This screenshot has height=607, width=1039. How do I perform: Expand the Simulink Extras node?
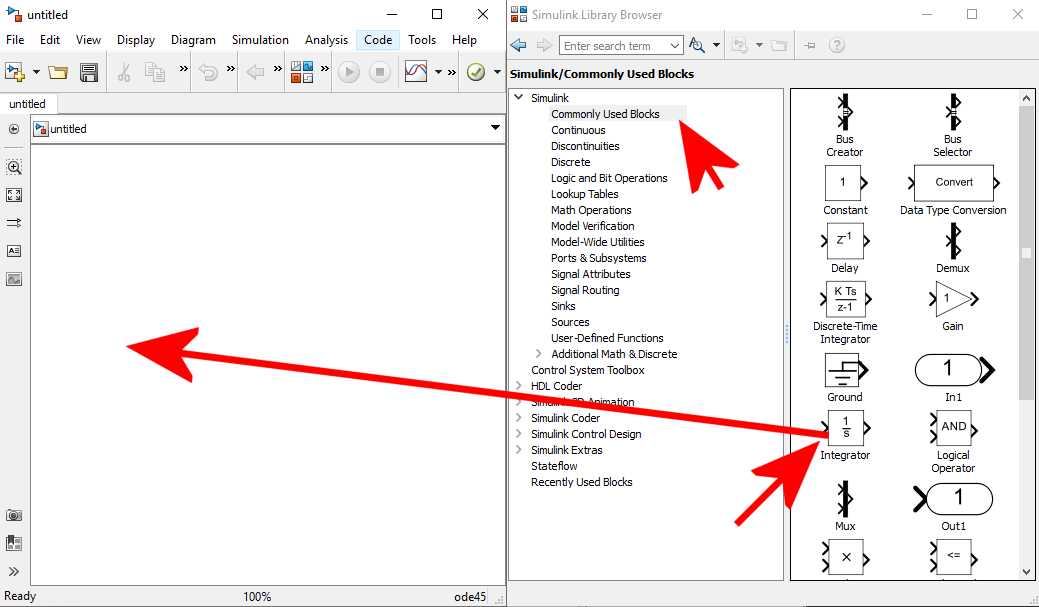[519, 450]
